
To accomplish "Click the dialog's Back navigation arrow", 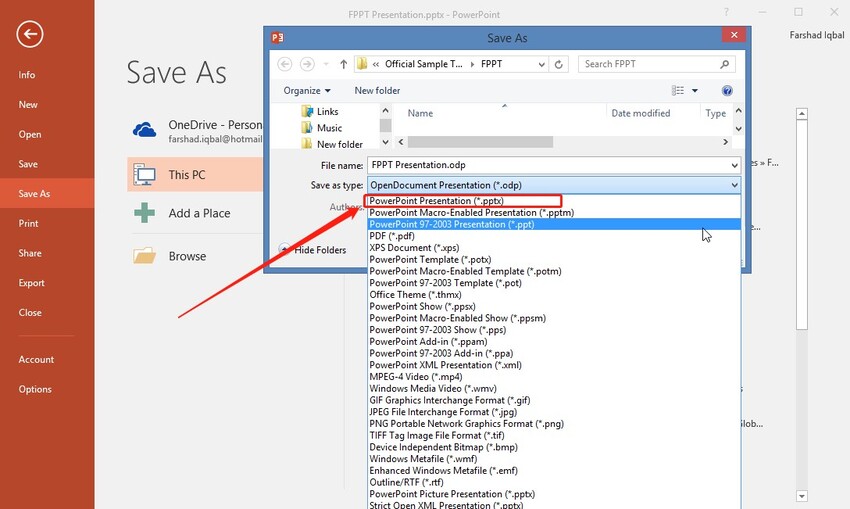I will tap(285, 64).
